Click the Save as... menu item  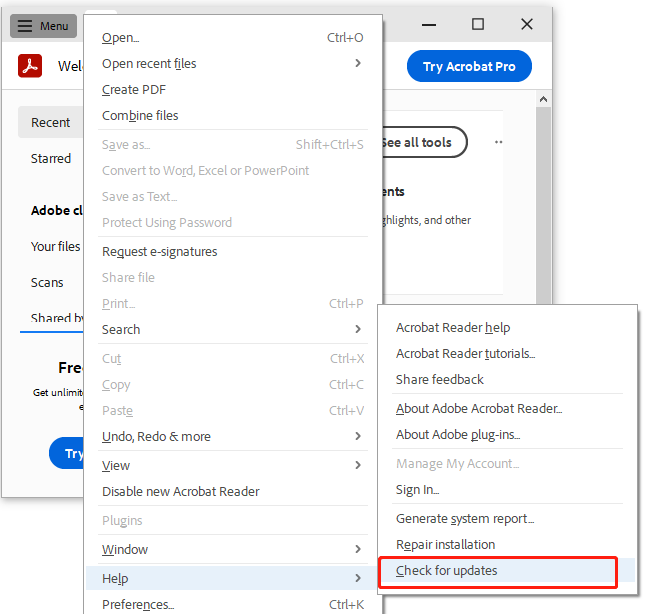point(233,145)
